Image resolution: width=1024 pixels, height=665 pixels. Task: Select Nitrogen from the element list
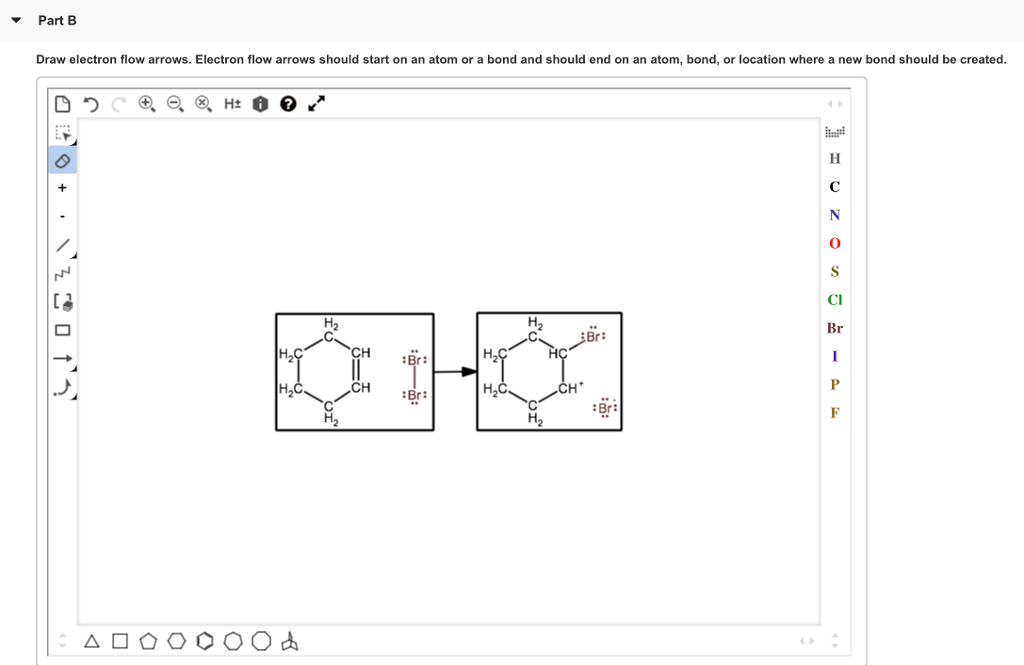834,214
